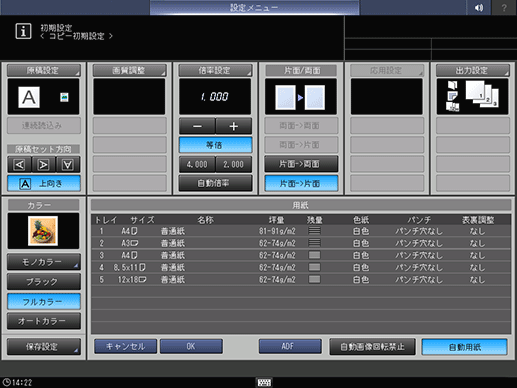The image size is (517, 388).
Task: Select 片面->両面 mode
Action: [x=301, y=164]
